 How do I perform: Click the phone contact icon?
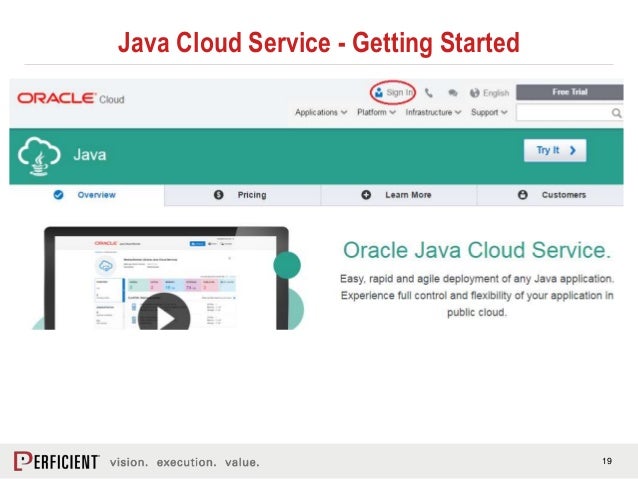point(428,93)
